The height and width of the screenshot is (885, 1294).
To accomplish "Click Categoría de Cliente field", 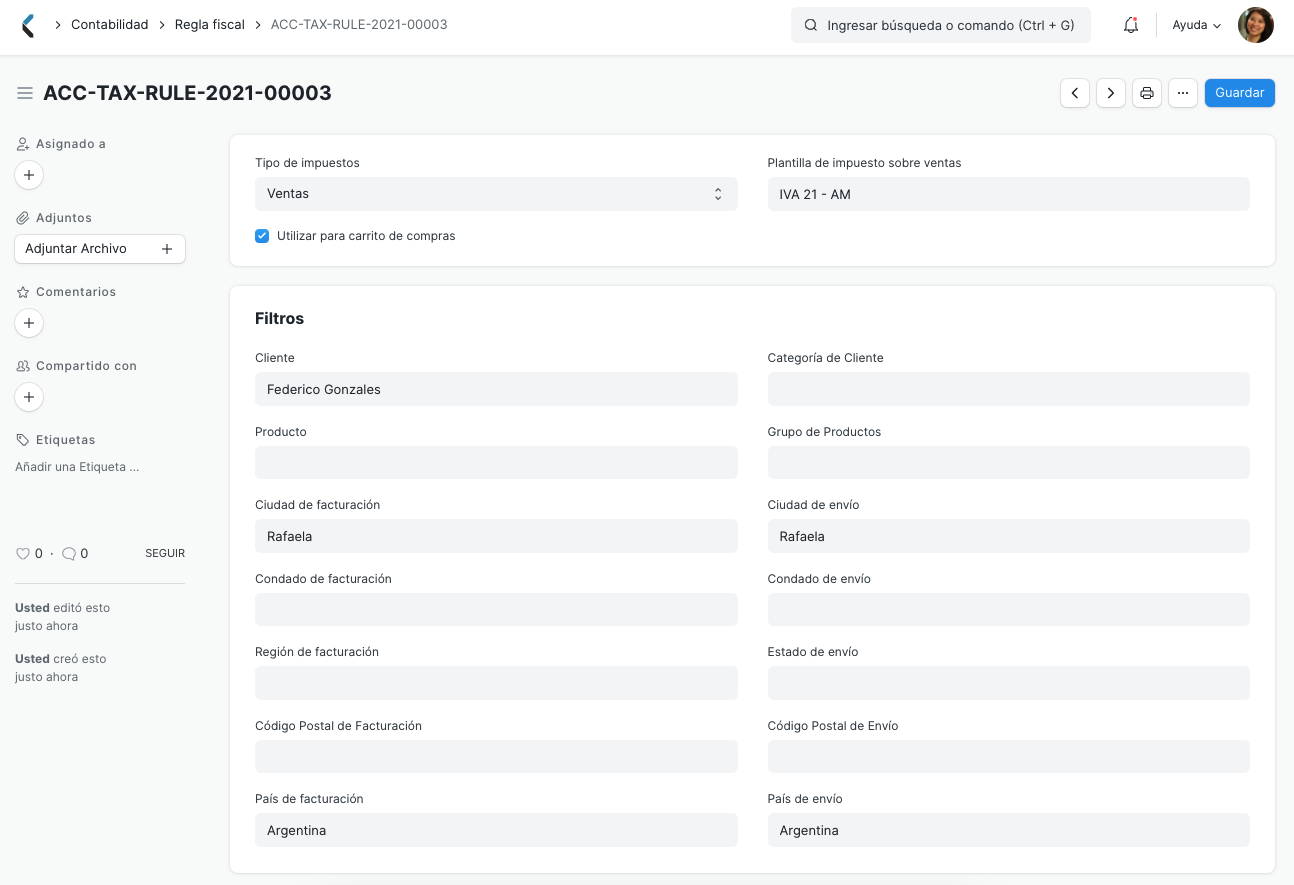I will pos(1009,389).
